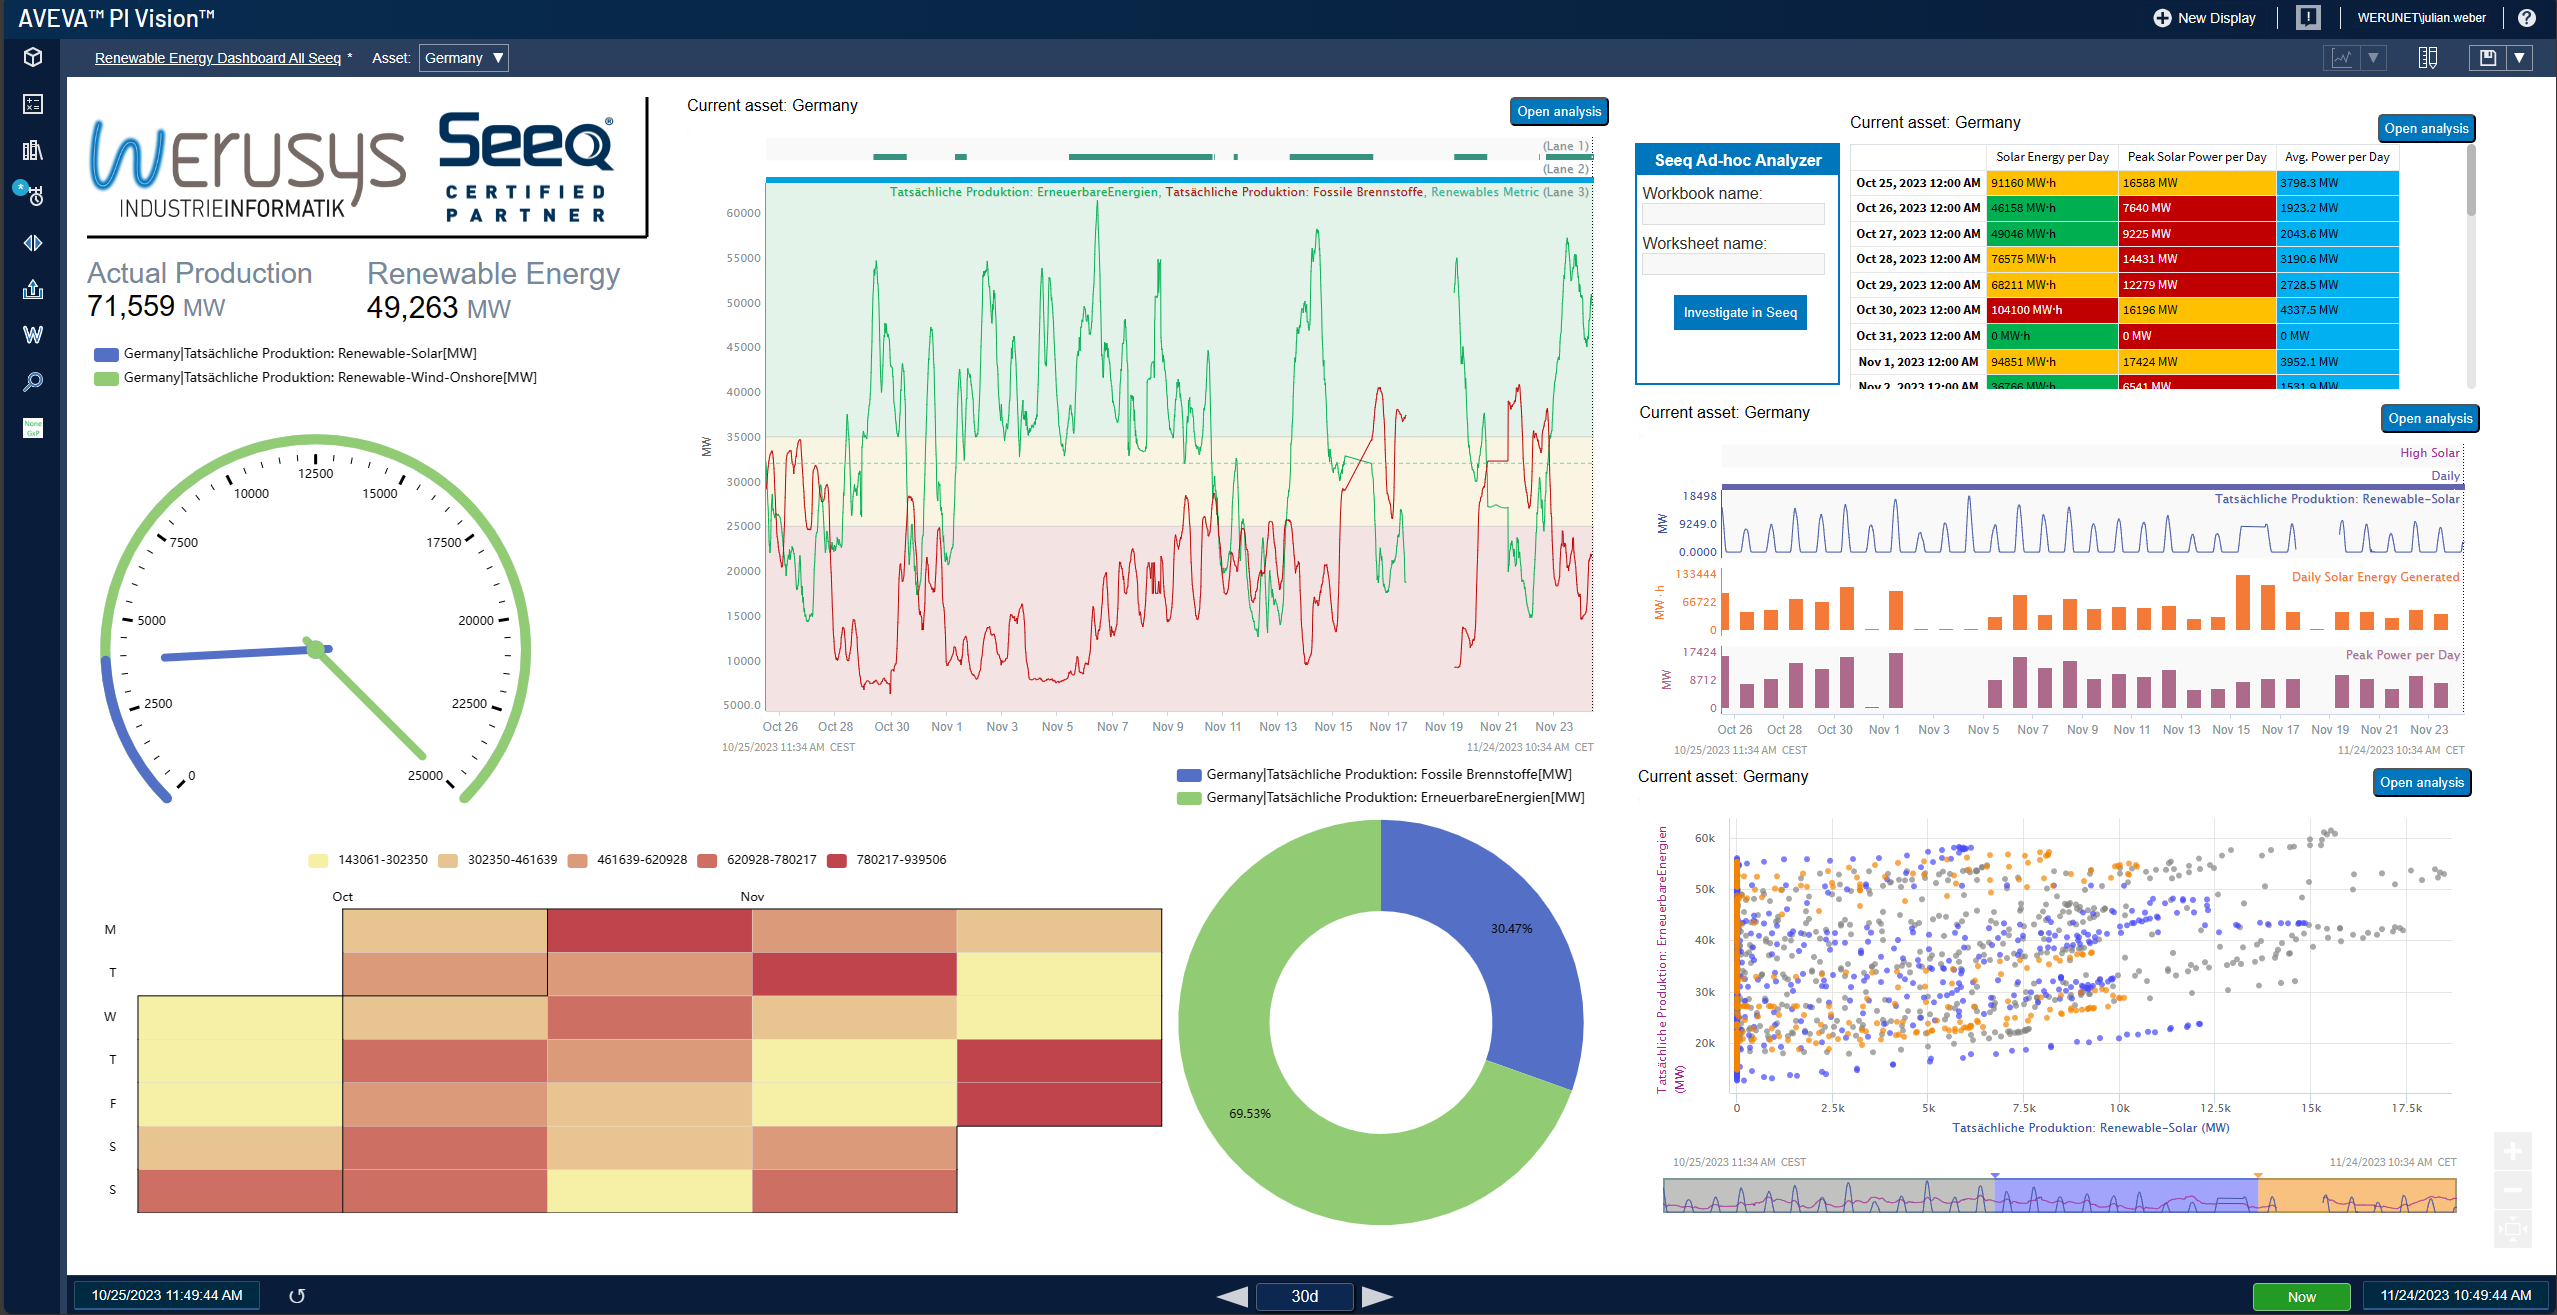The image size is (2557, 1315).
Task: Click the Workbook name input field
Action: pos(1733,214)
